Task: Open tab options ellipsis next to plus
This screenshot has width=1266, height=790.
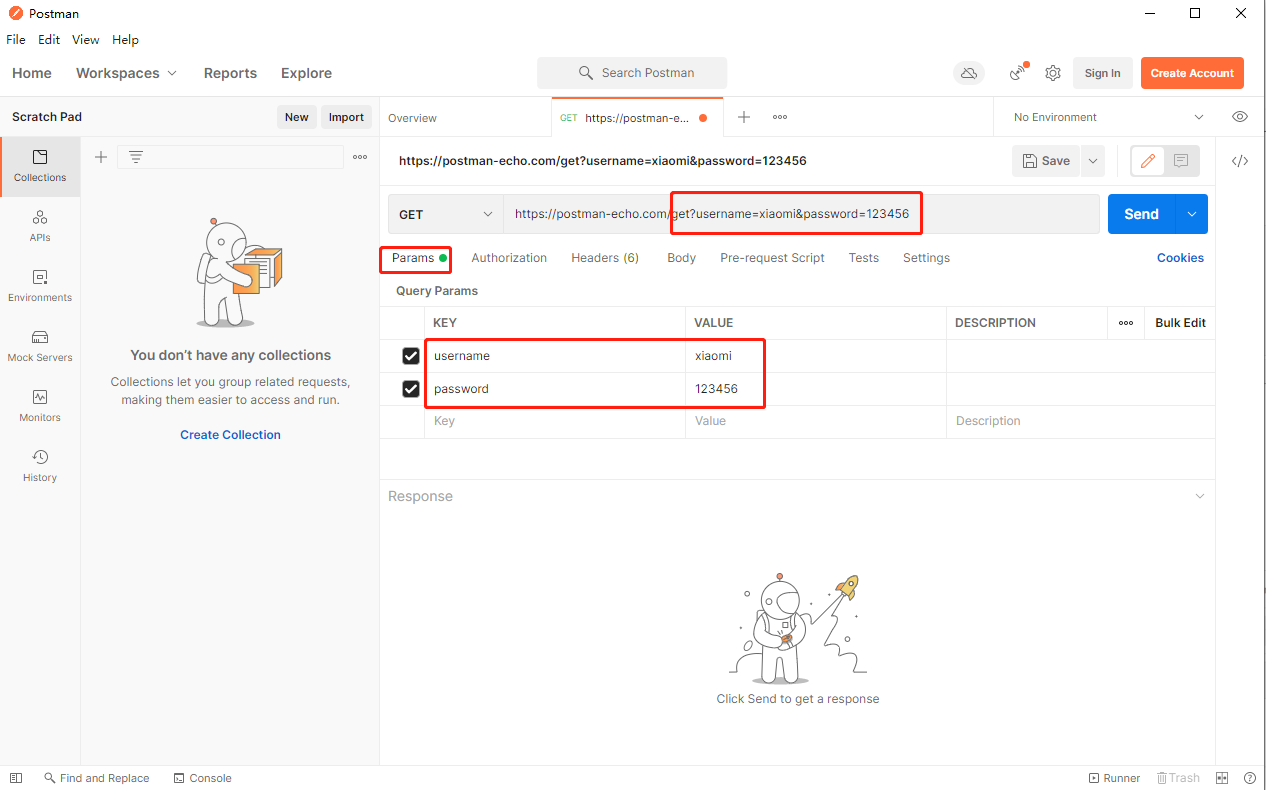Action: pos(780,117)
